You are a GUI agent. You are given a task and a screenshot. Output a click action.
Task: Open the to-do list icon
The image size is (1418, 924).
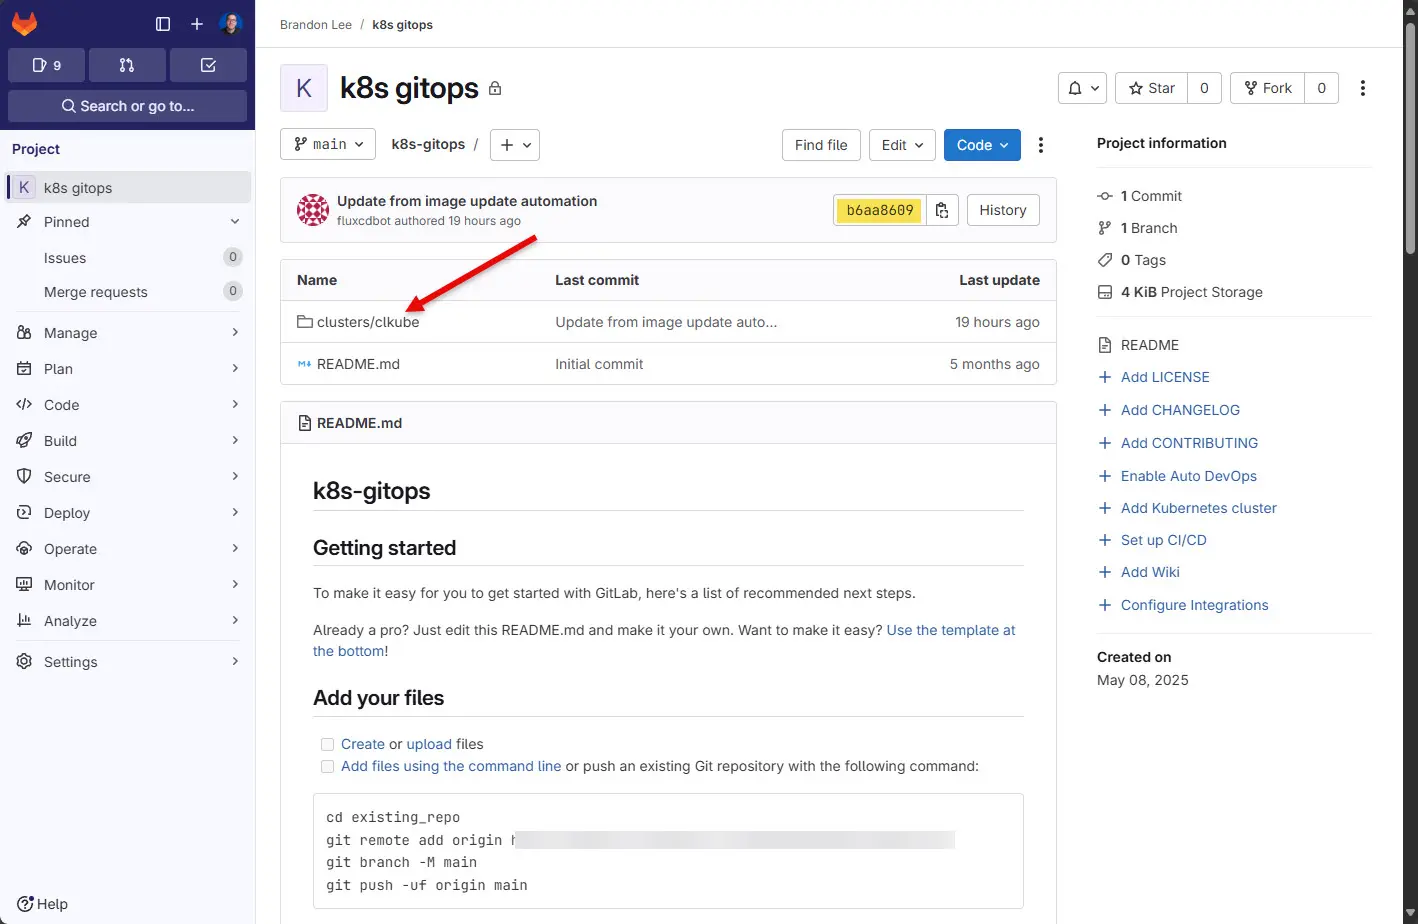pos(208,65)
